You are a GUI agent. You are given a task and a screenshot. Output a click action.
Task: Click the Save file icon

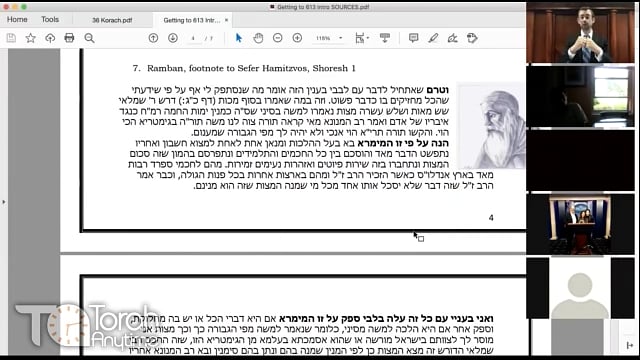pos(11,38)
